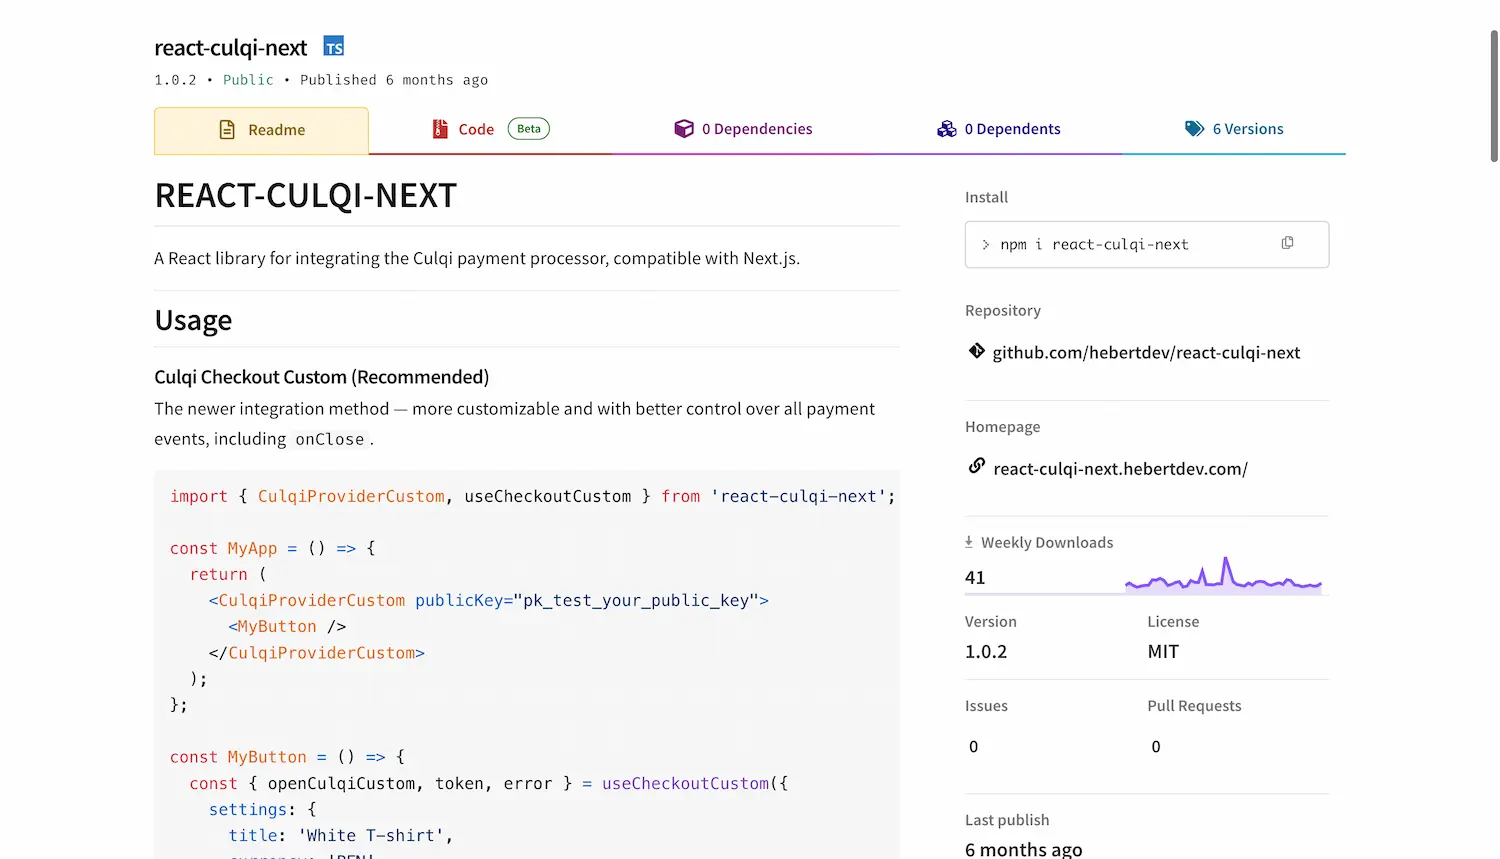This screenshot has width=1500, height=859.
Task: Click the pull requests count 0
Action: coord(1156,747)
